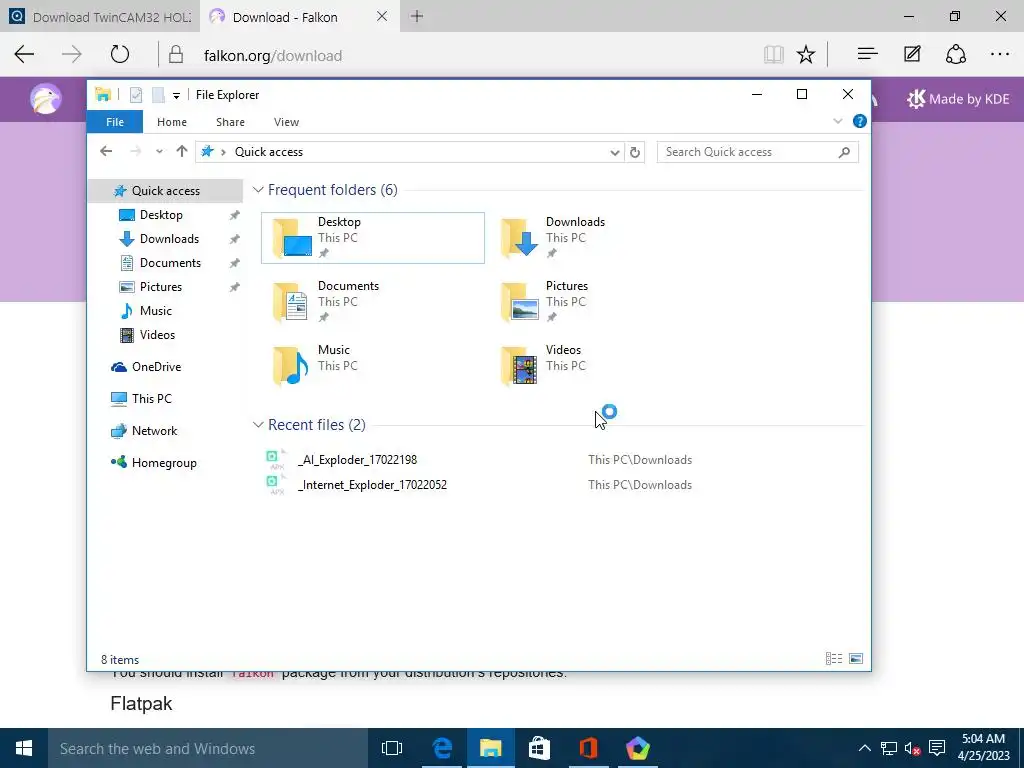Select Downloads in navigation pane
This screenshot has width=1024, height=768.
[x=169, y=239]
